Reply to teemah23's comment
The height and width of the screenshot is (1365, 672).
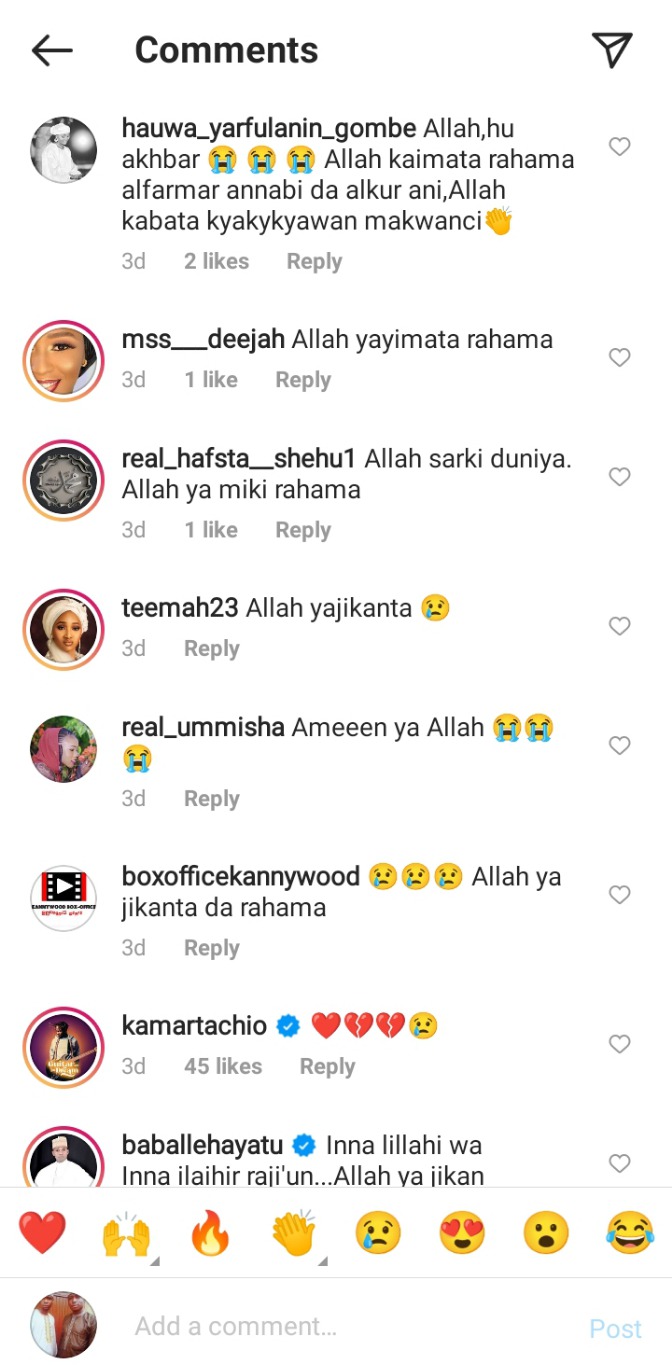212,648
